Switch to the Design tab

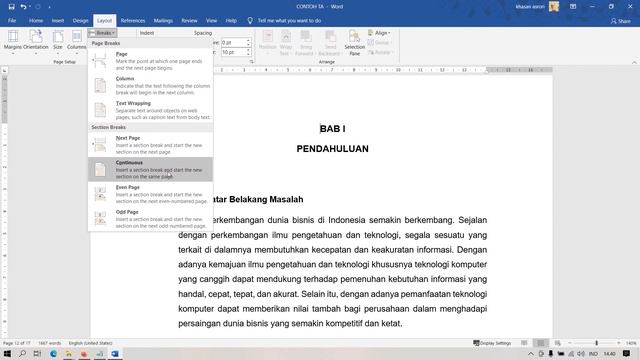click(80, 20)
